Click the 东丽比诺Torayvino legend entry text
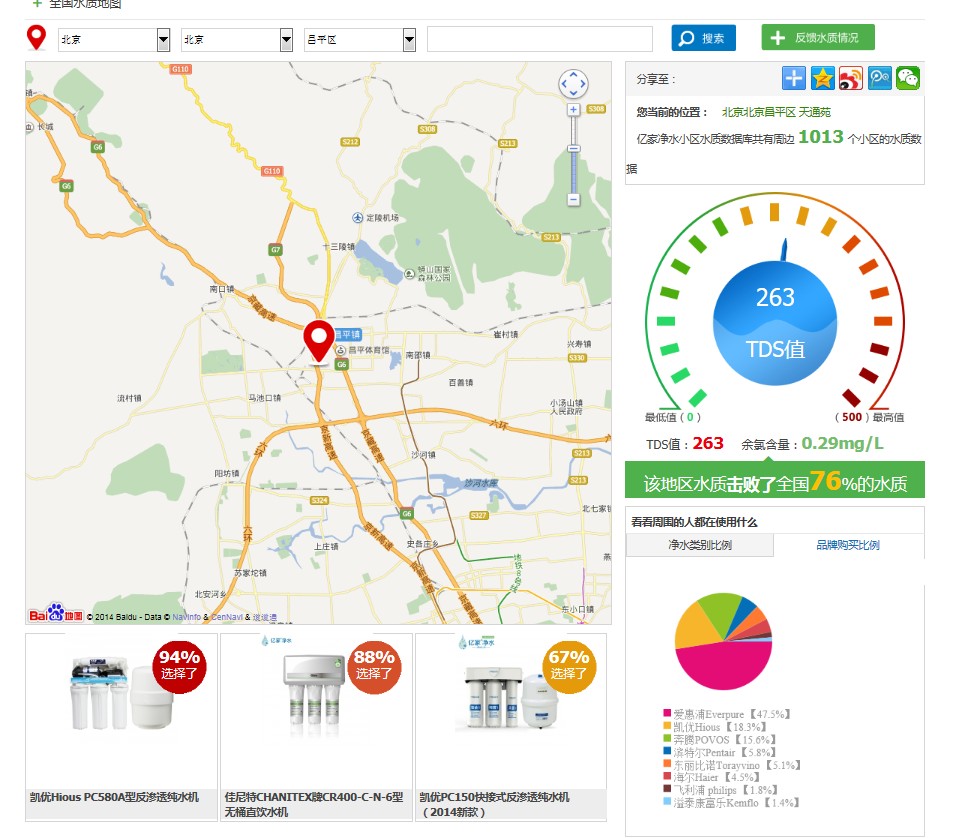The width and height of the screenshot is (964, 838). pos(737,765)
